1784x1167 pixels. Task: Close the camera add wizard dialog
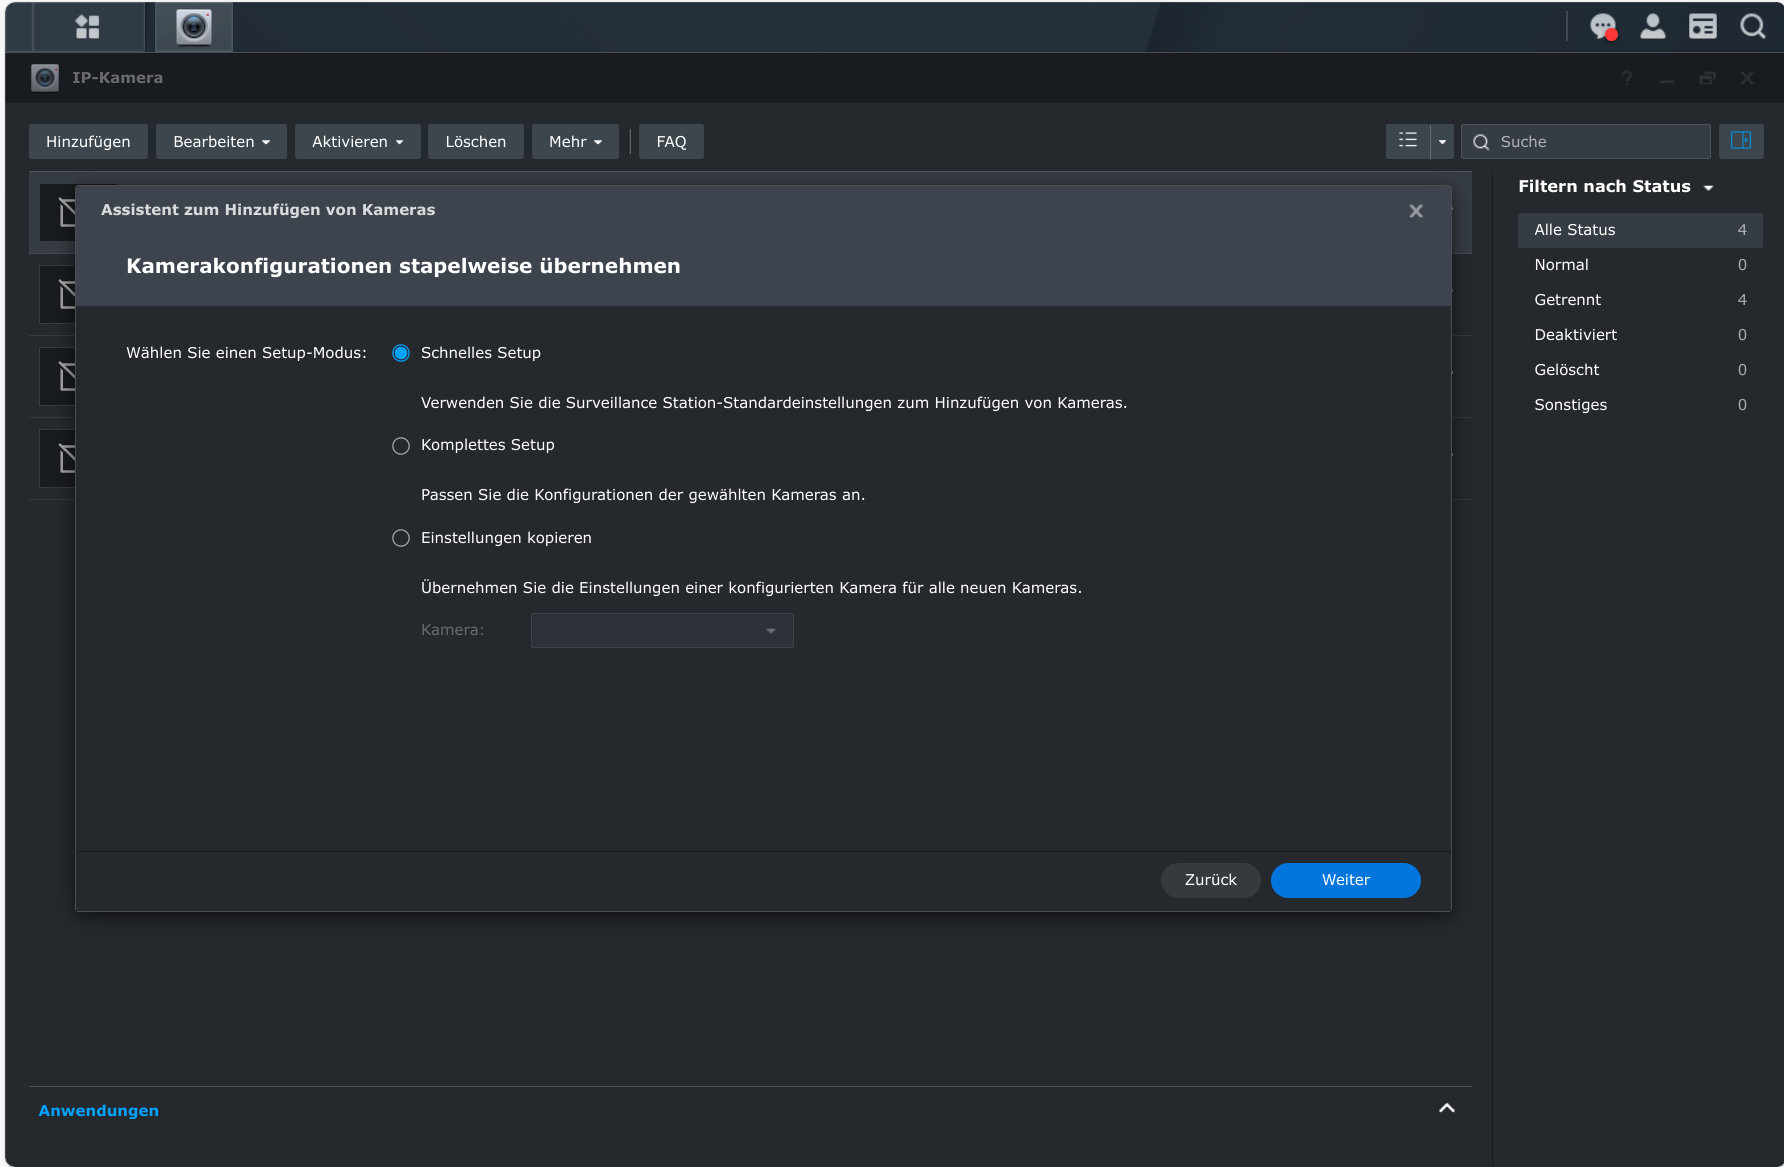(1415, 211)
